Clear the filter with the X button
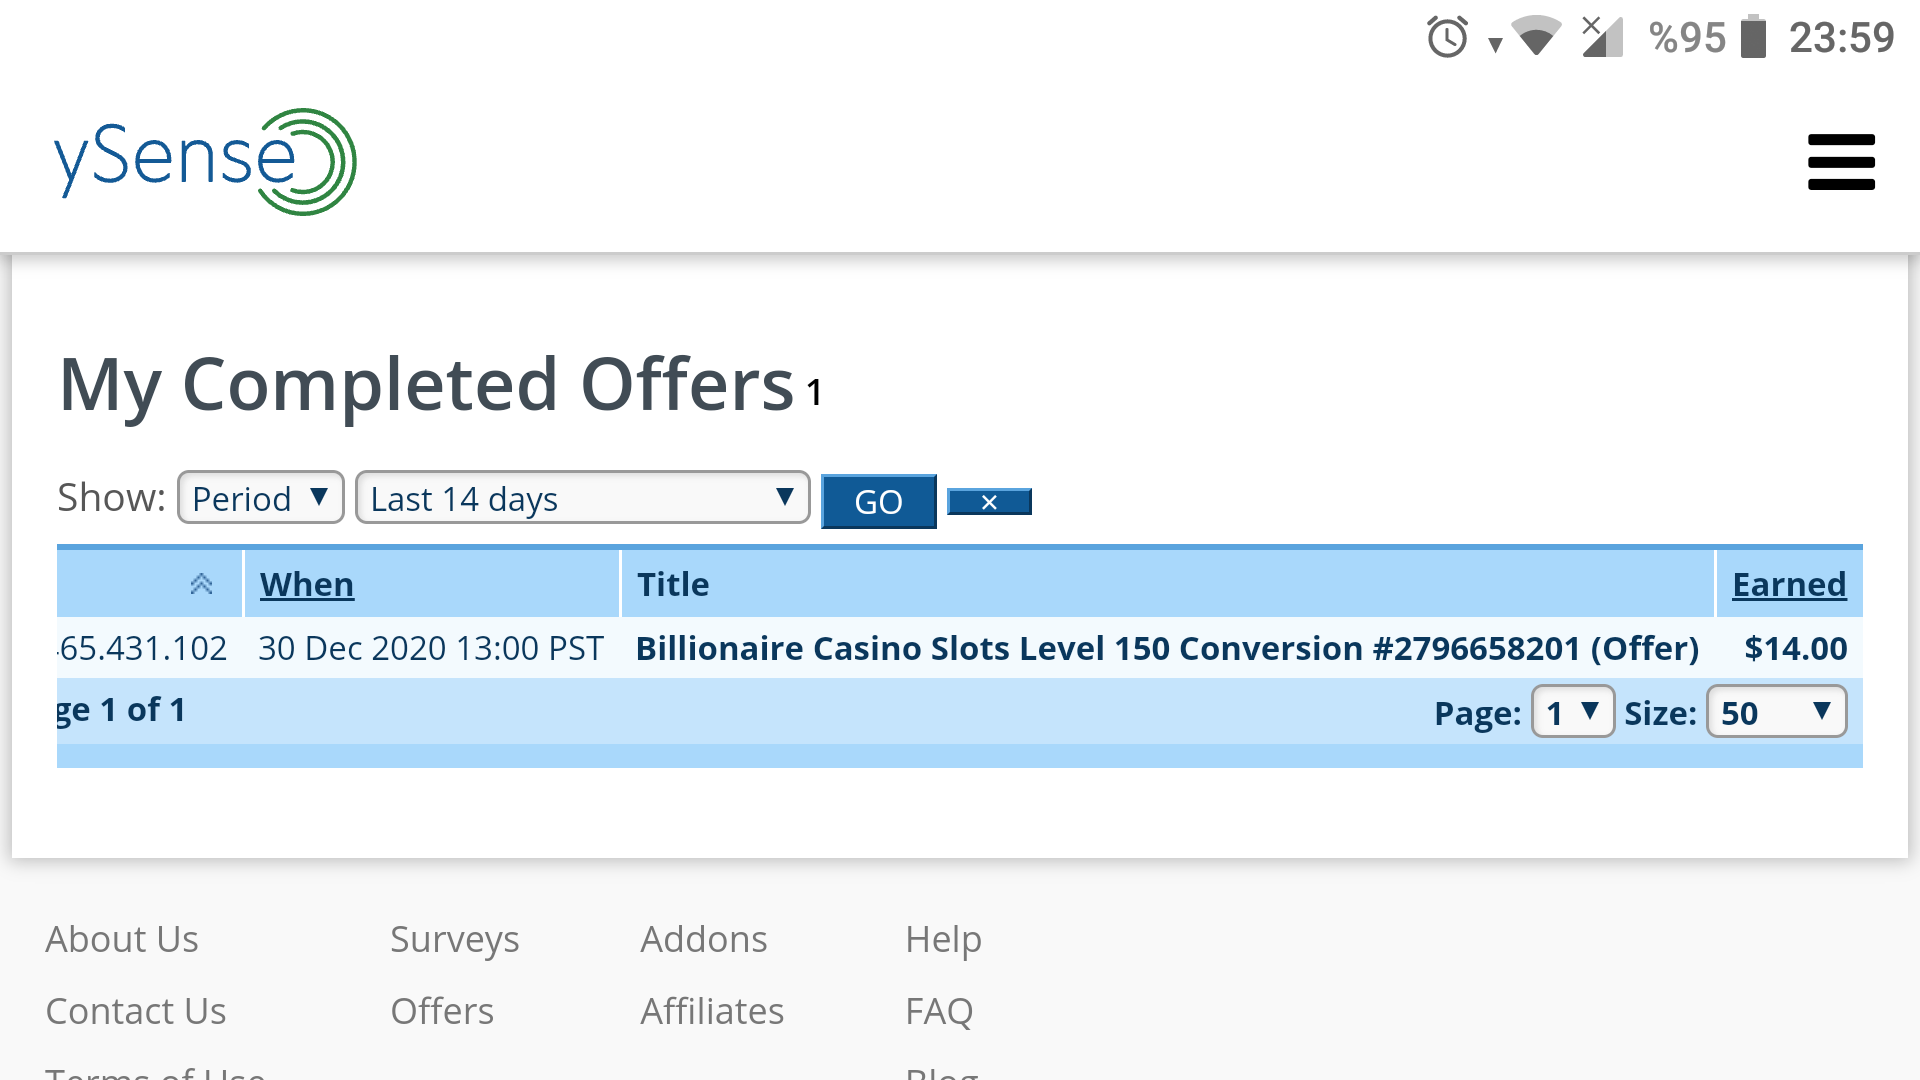The height and width of the screenshot is (1080, 1920). coord(989,502)
